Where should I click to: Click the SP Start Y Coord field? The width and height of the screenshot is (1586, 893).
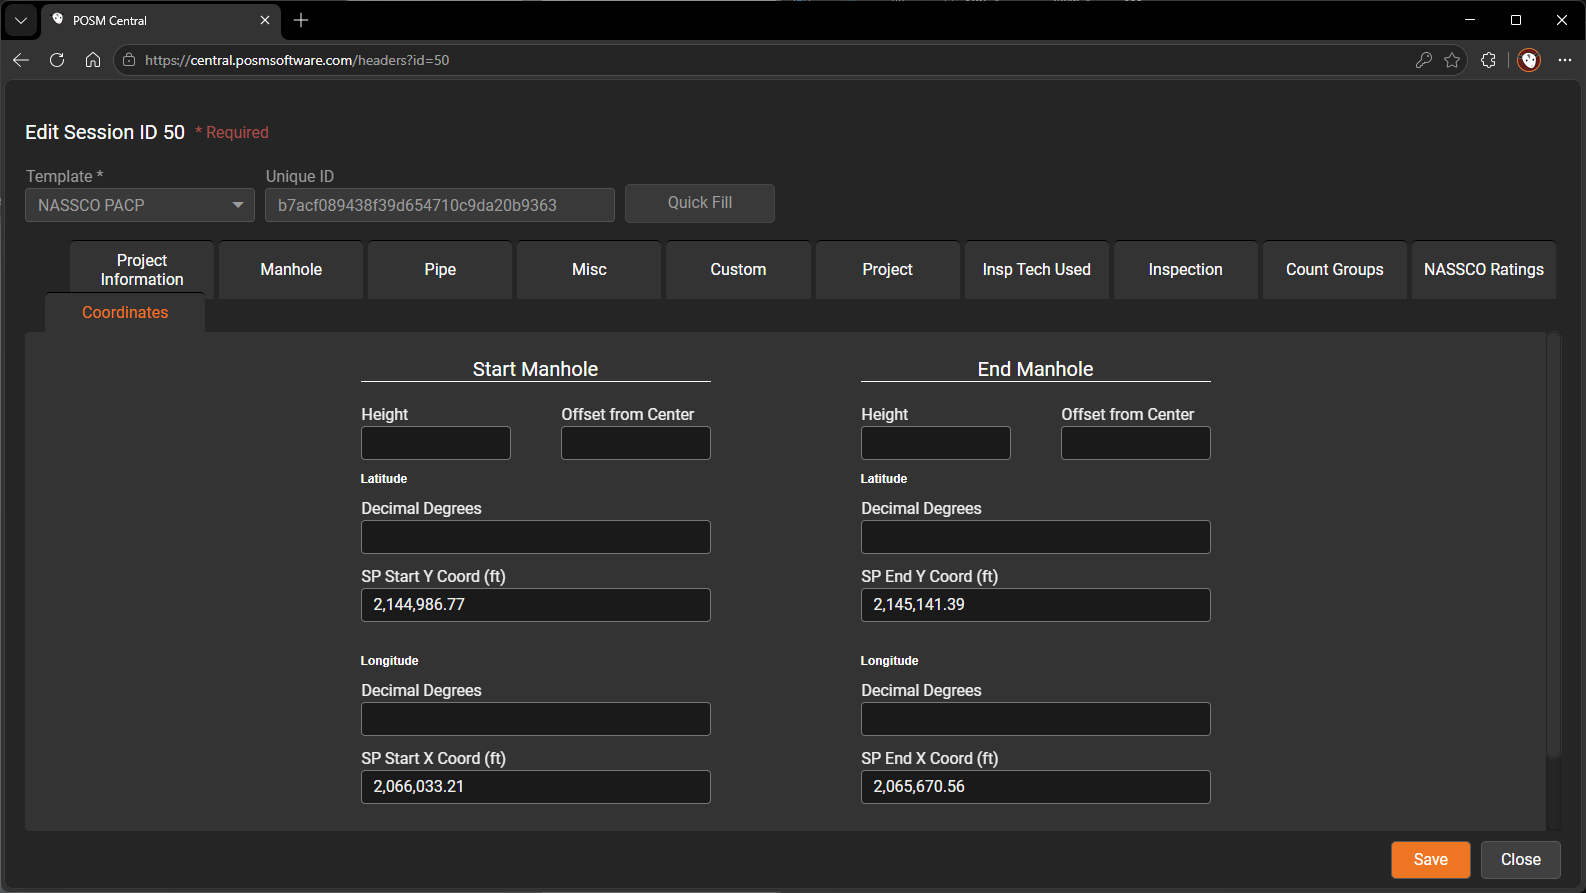[x=536, y=605]
